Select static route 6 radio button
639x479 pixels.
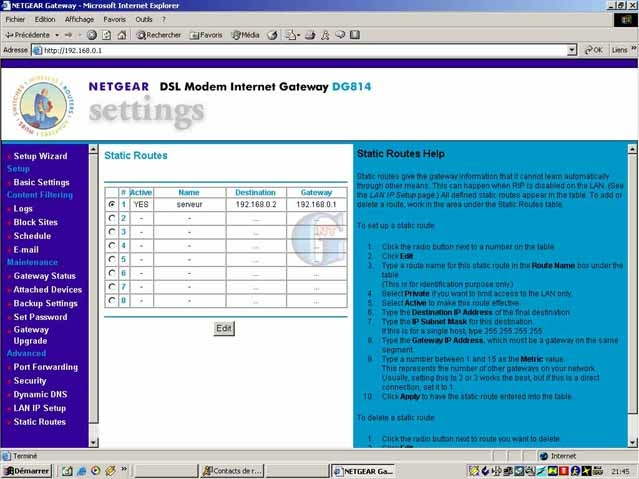click(x=112, y=273)
